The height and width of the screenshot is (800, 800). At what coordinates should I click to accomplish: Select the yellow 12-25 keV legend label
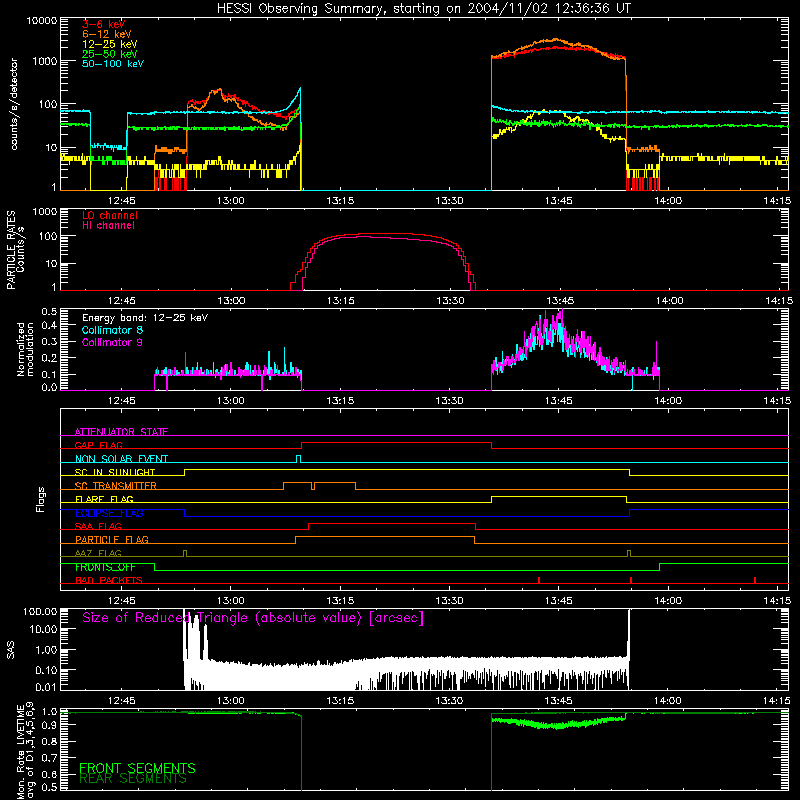(110, 44)
